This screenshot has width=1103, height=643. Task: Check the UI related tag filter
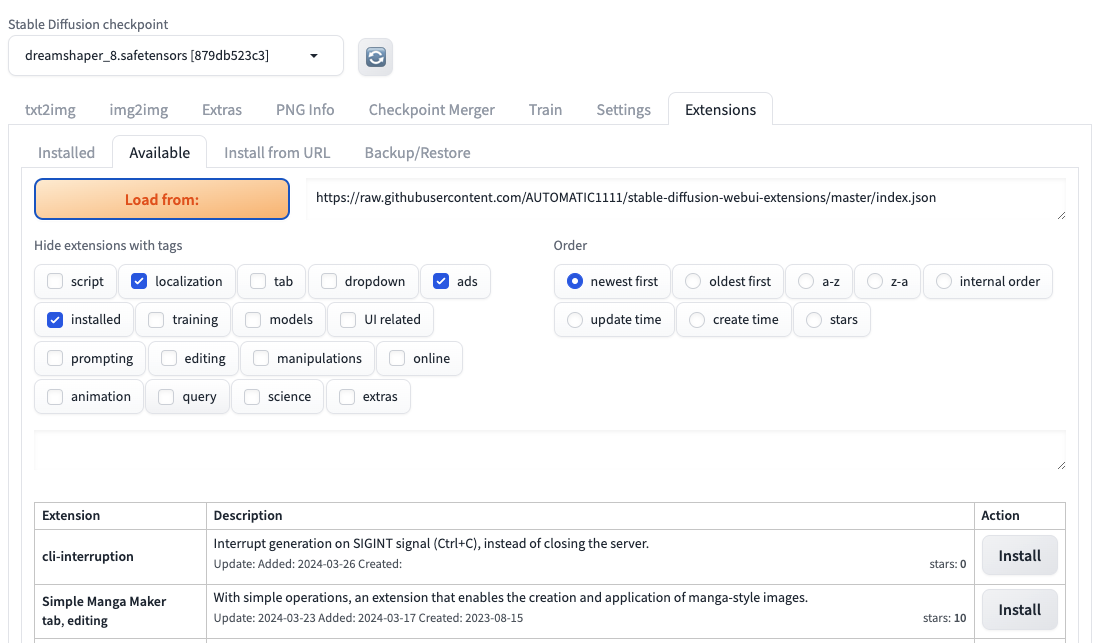tap(348, 320)
